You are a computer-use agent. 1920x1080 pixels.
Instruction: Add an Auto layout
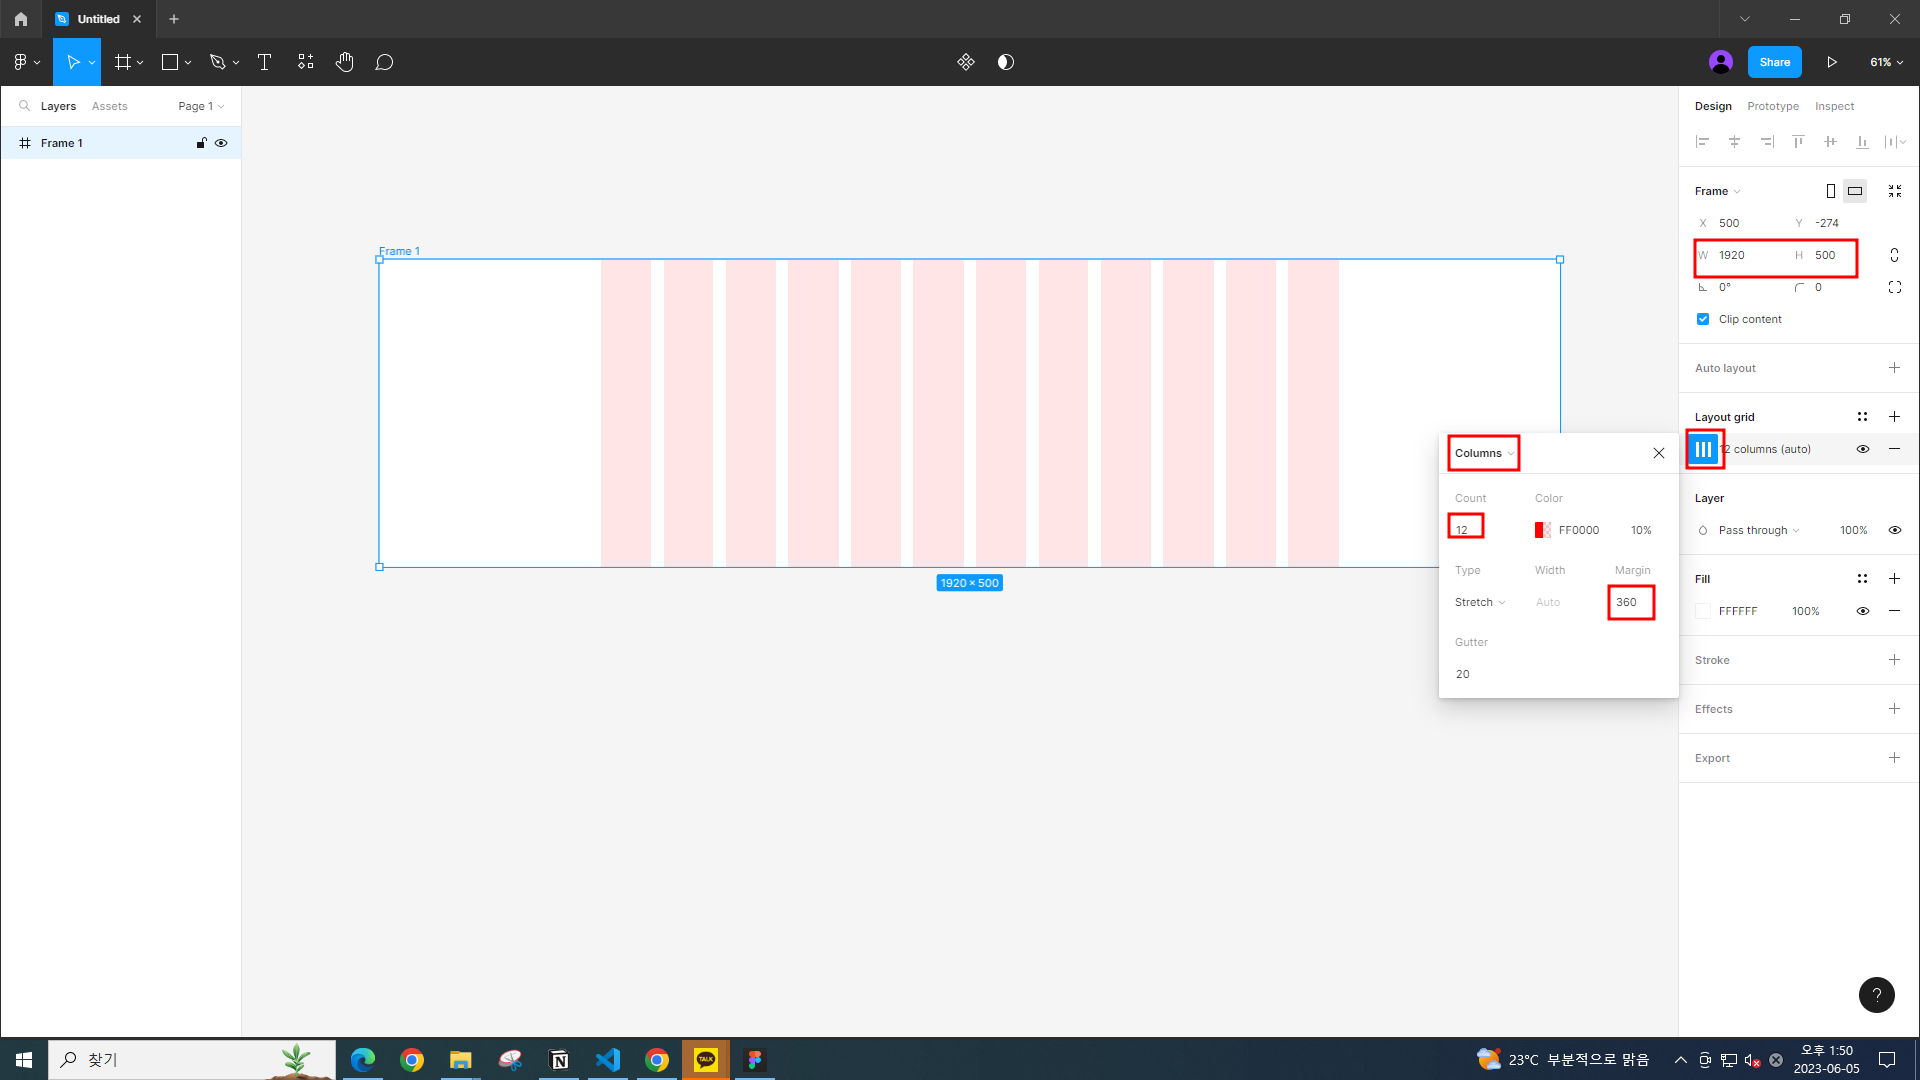[x=1893, y=368]
